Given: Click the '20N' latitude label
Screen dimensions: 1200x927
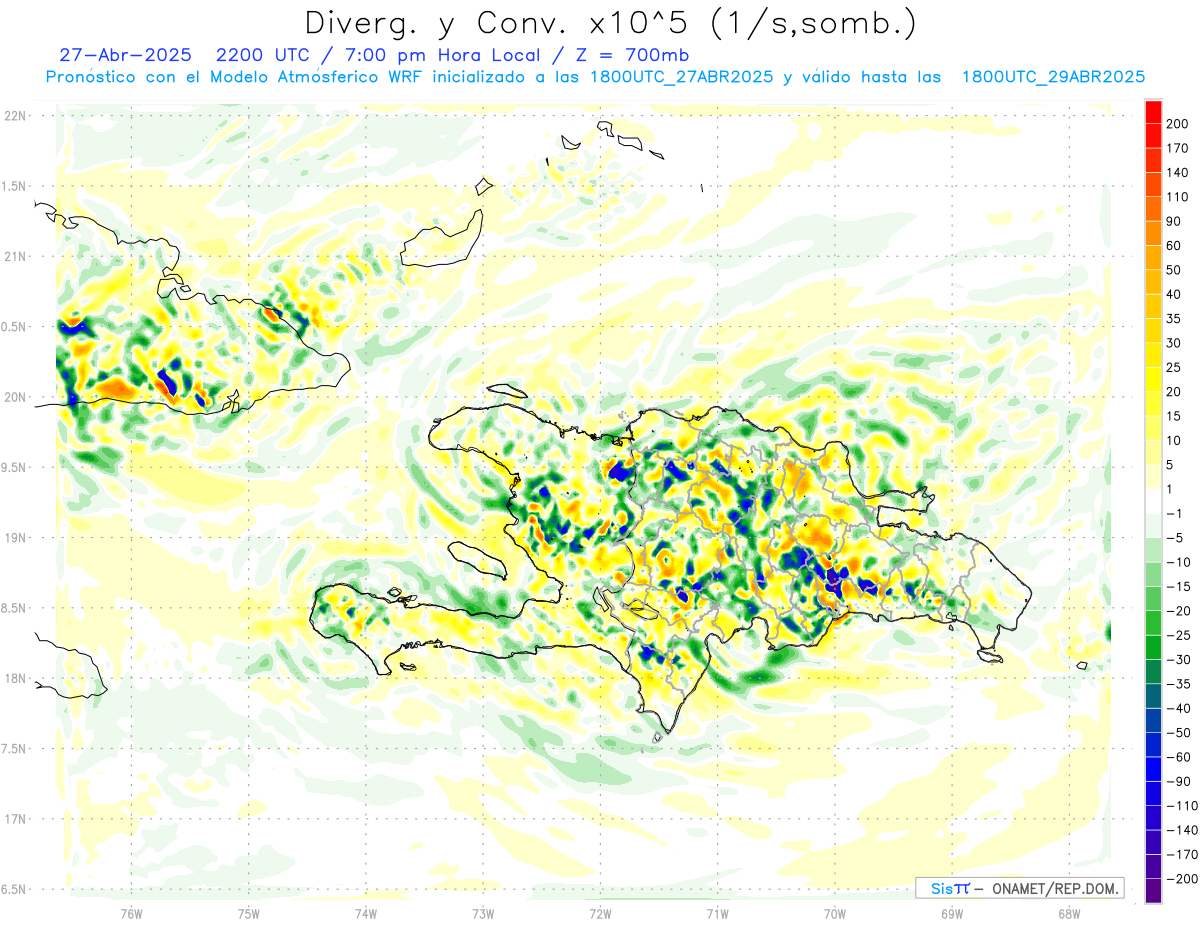Looking at the screenshot, I should [14, 397].
